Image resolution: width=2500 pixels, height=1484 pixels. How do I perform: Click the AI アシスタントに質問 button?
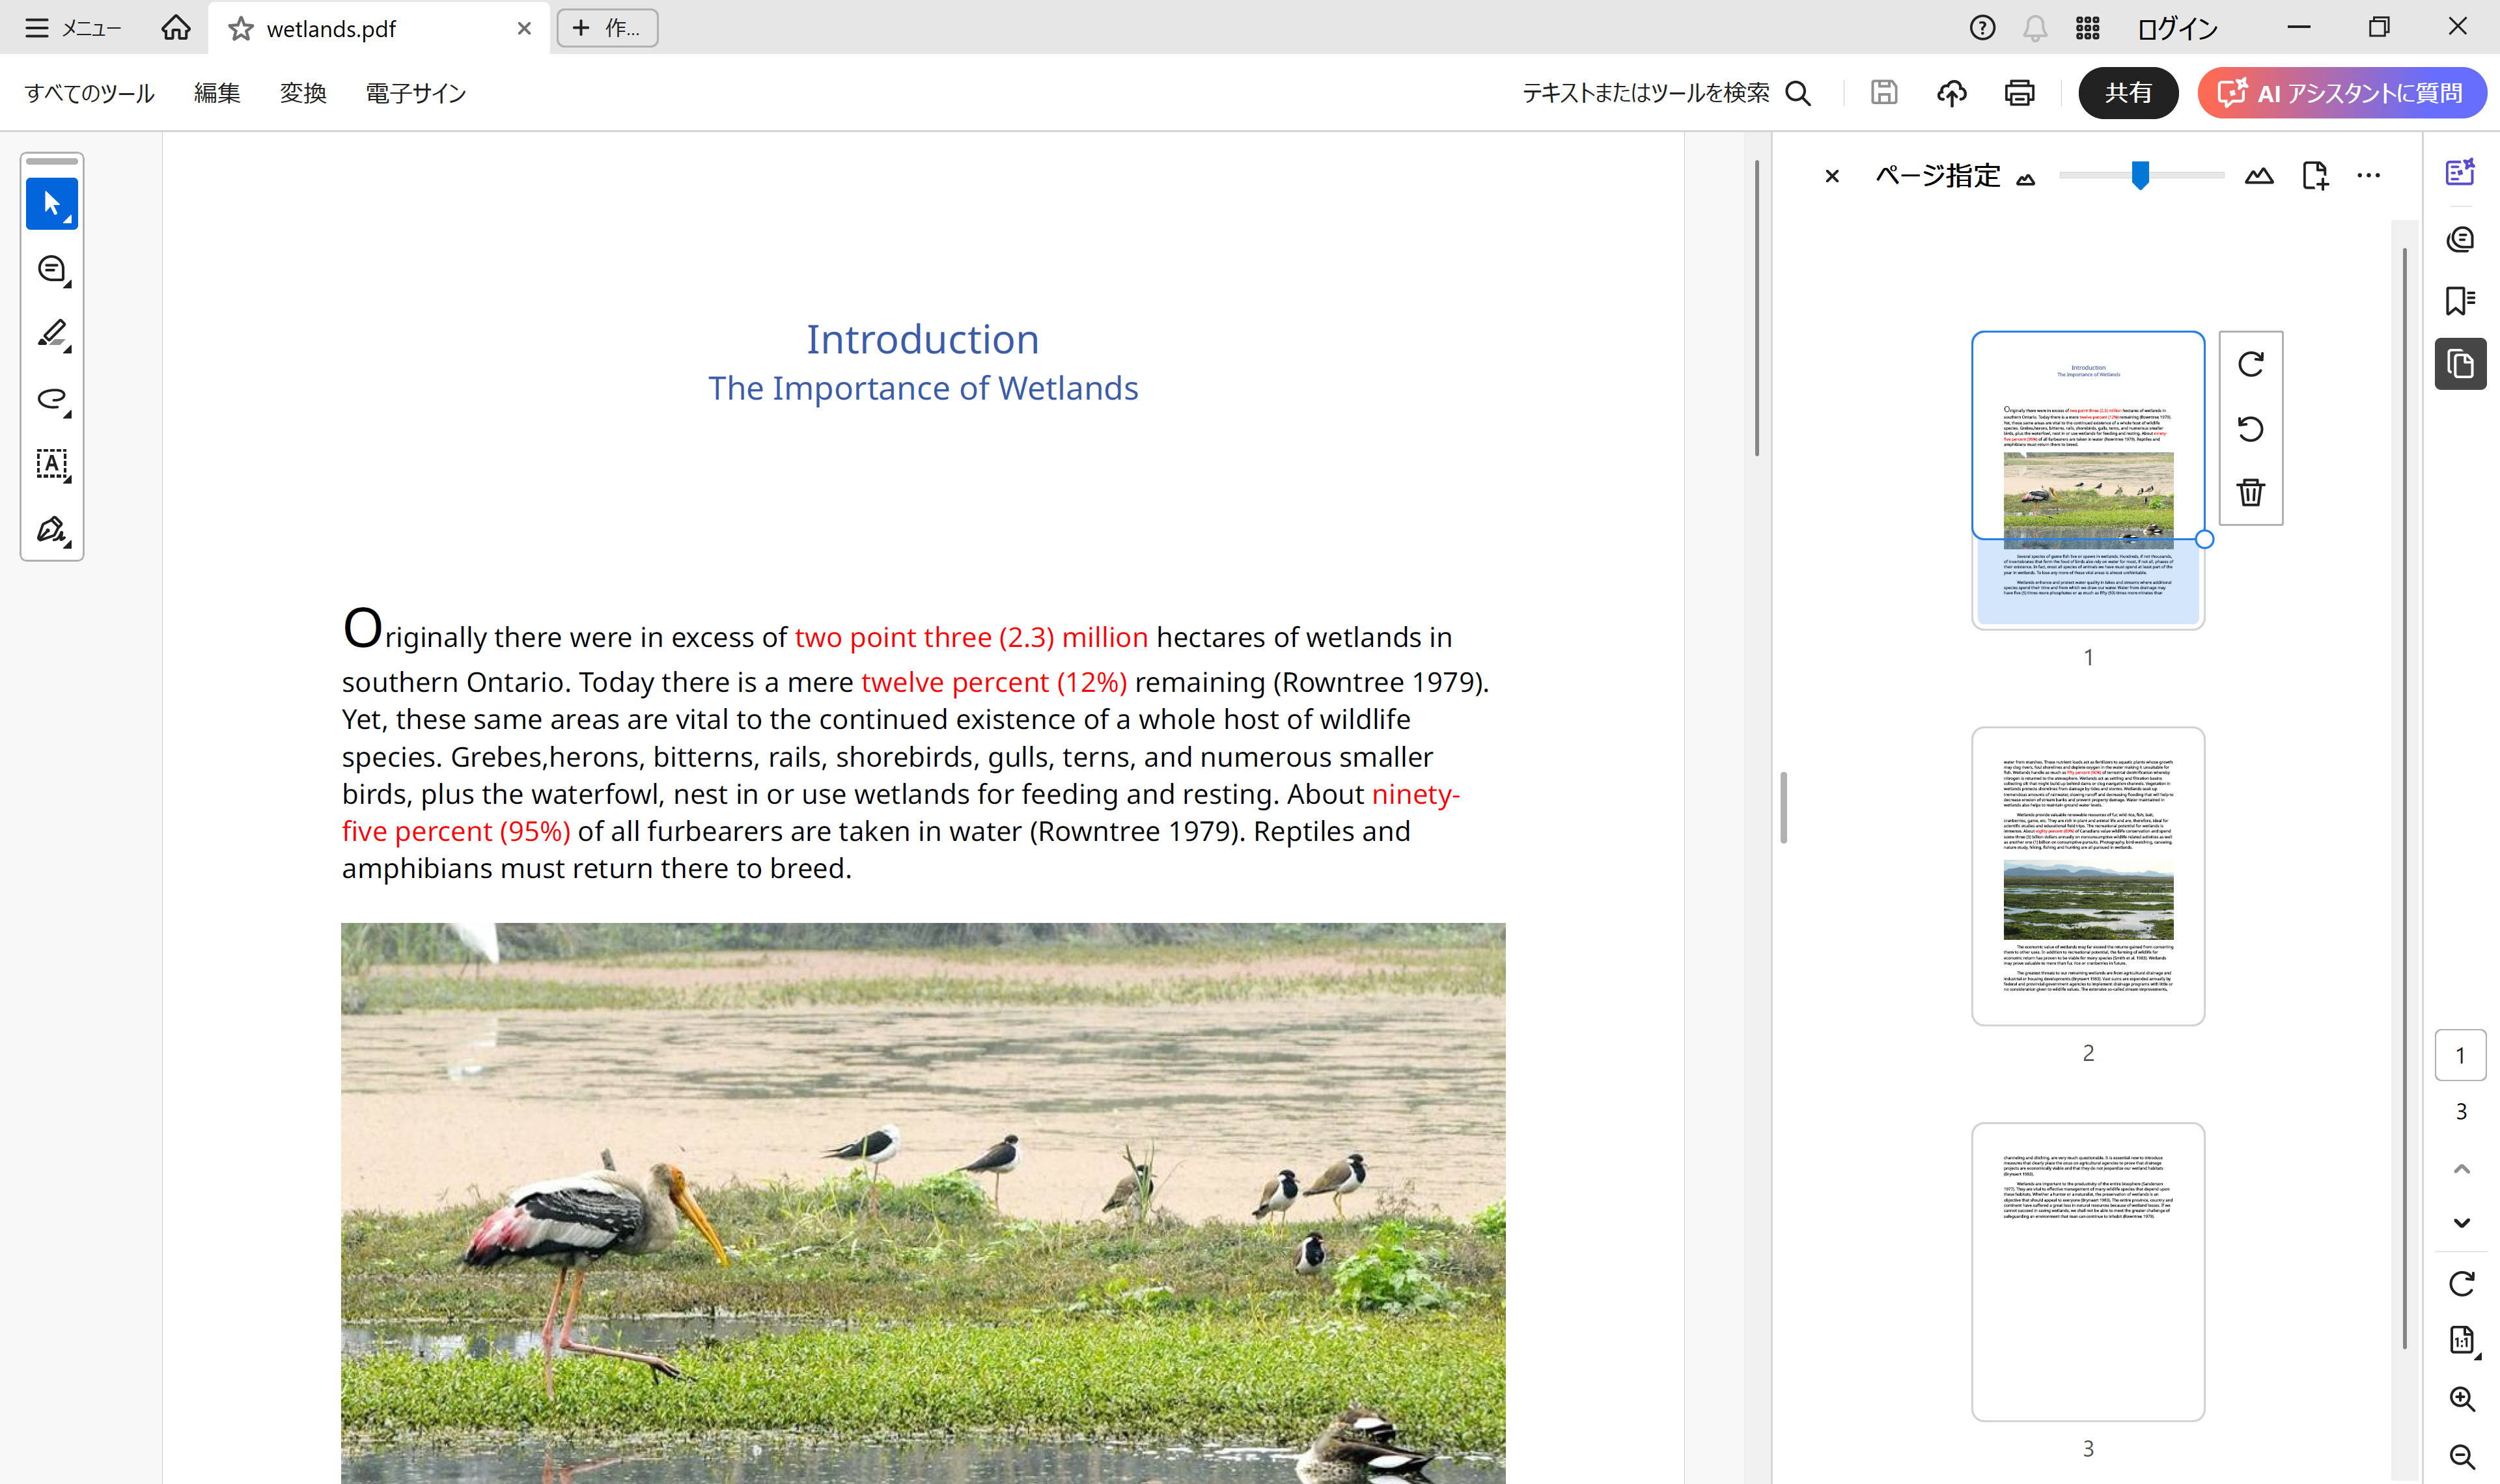point(2341,93)
